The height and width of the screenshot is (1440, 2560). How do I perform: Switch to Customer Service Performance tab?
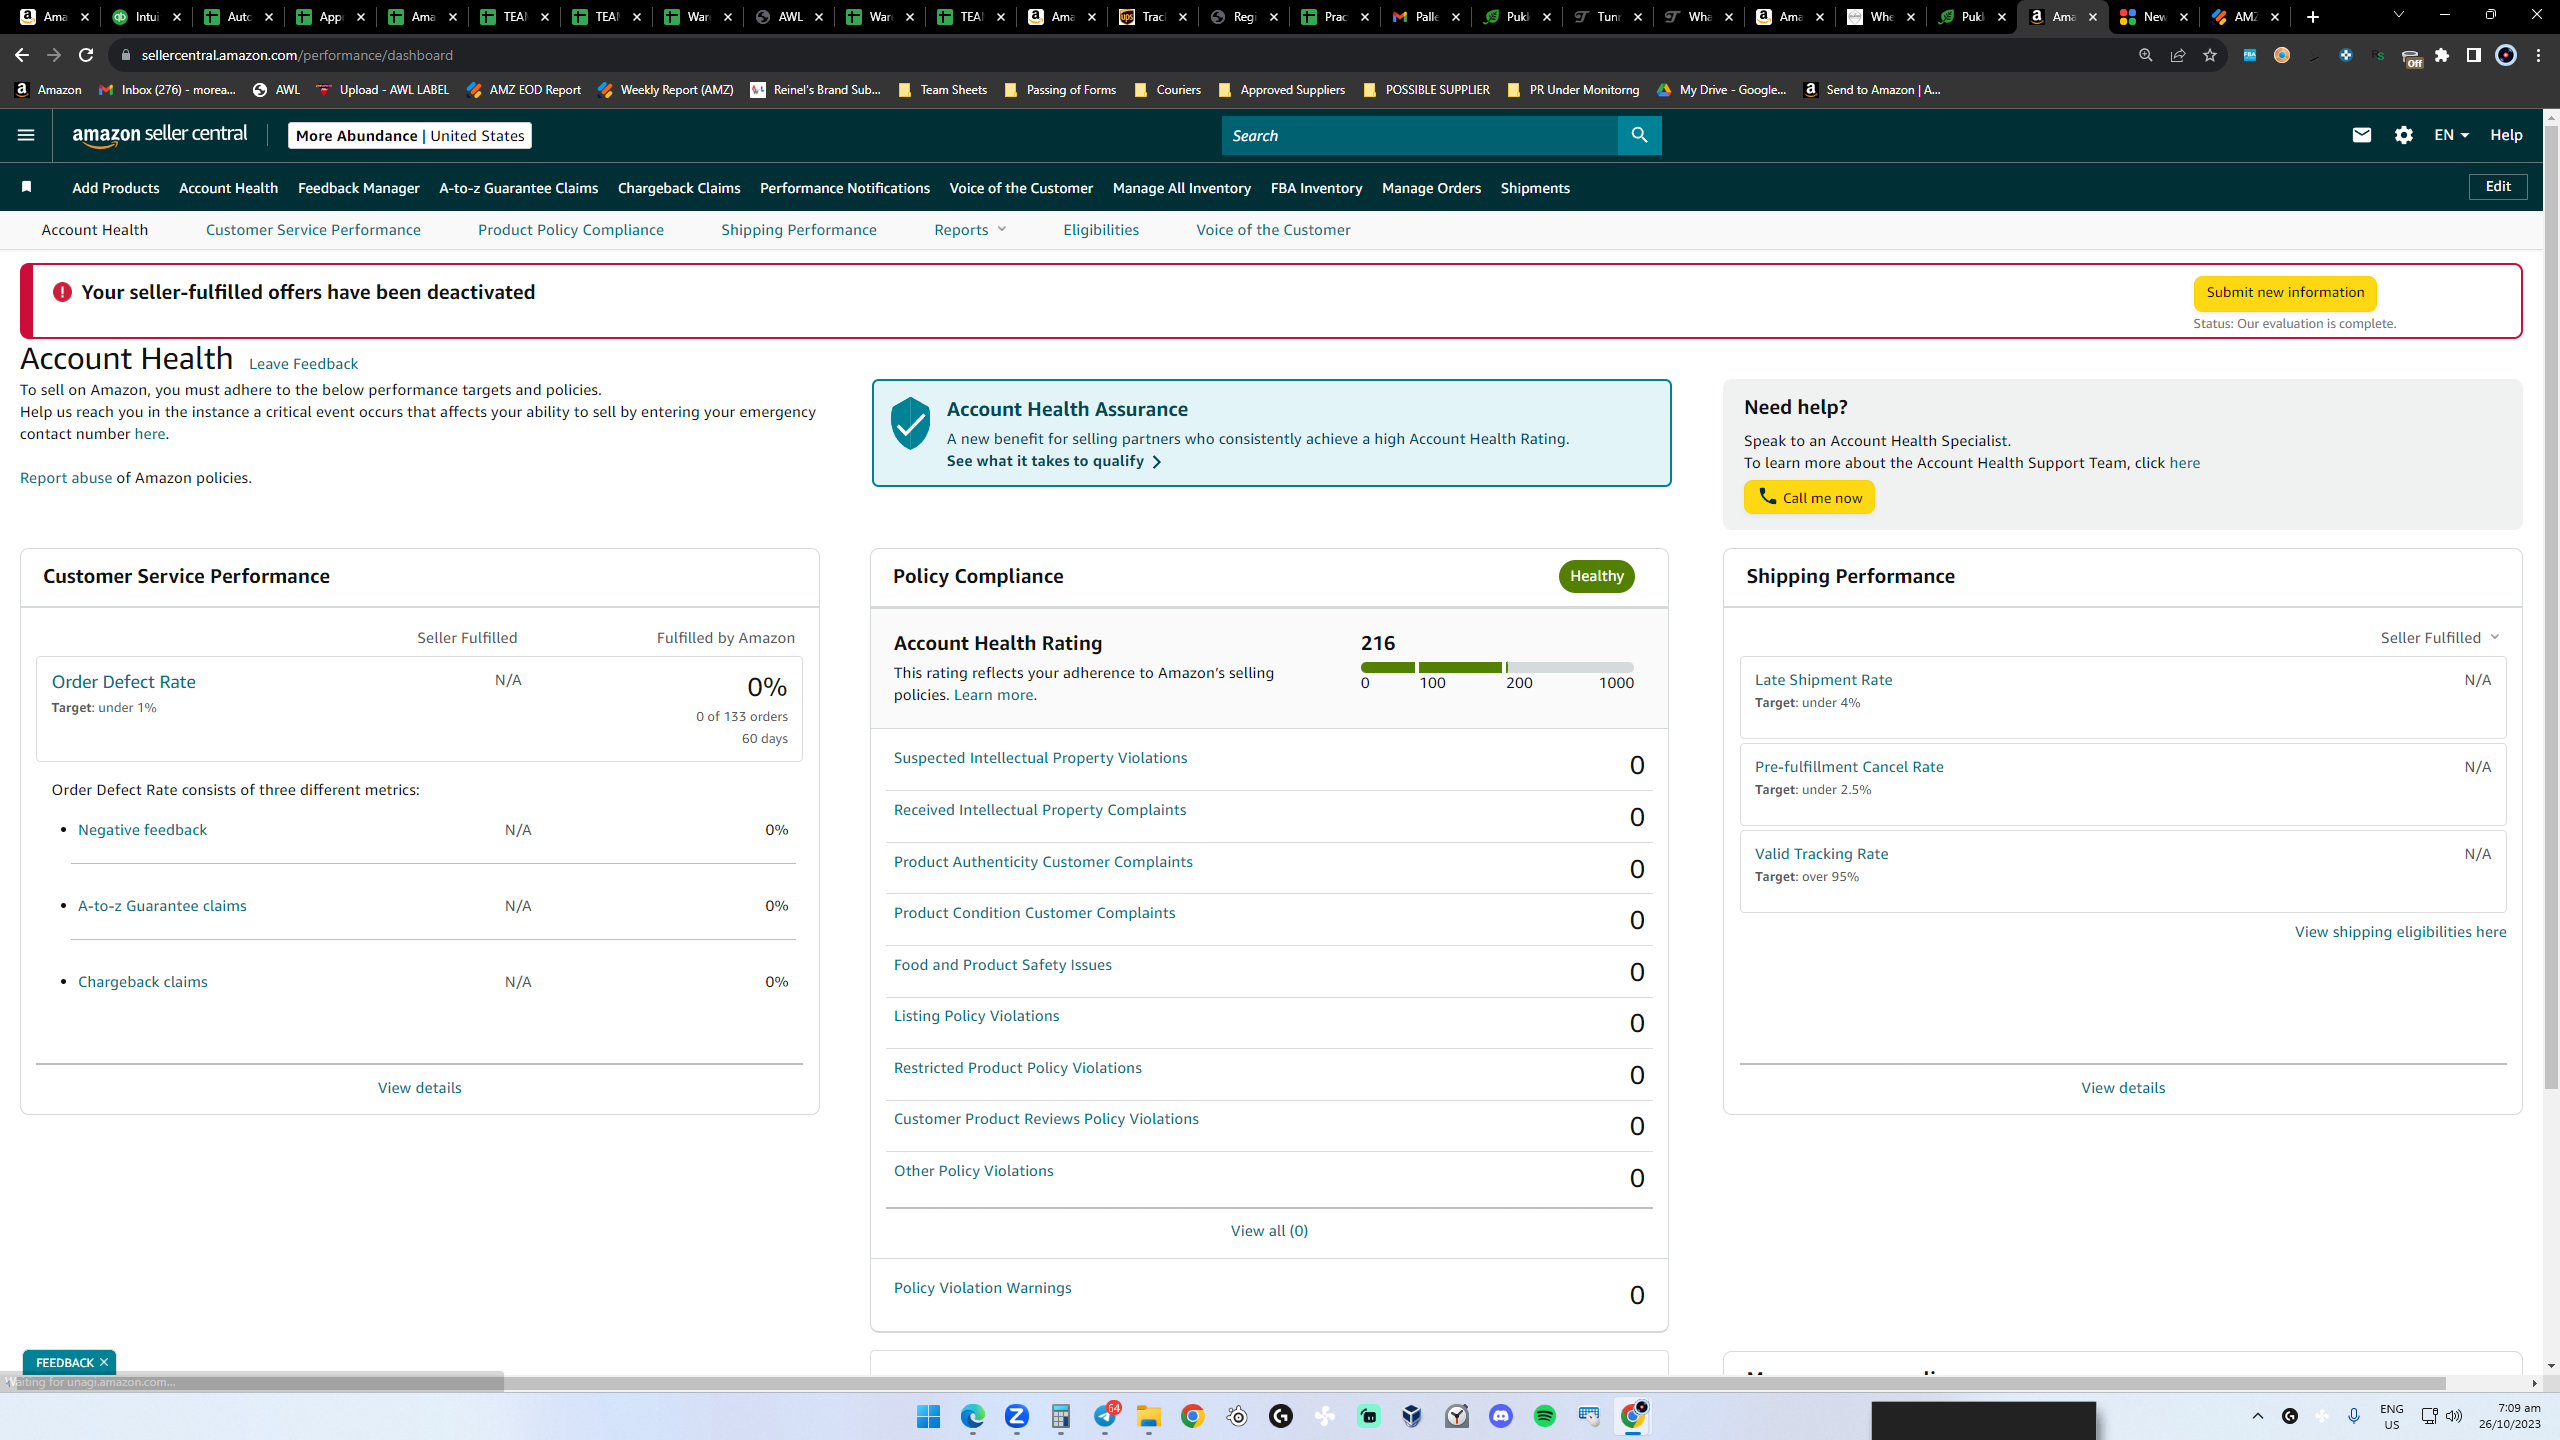pyautogui.click(x=313, y=230)
